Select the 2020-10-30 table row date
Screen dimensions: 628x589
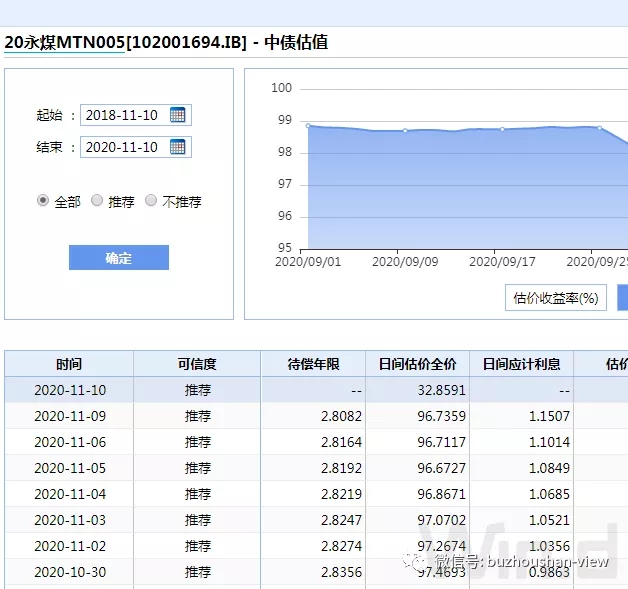pyautogui.click(x=70, y=572)
